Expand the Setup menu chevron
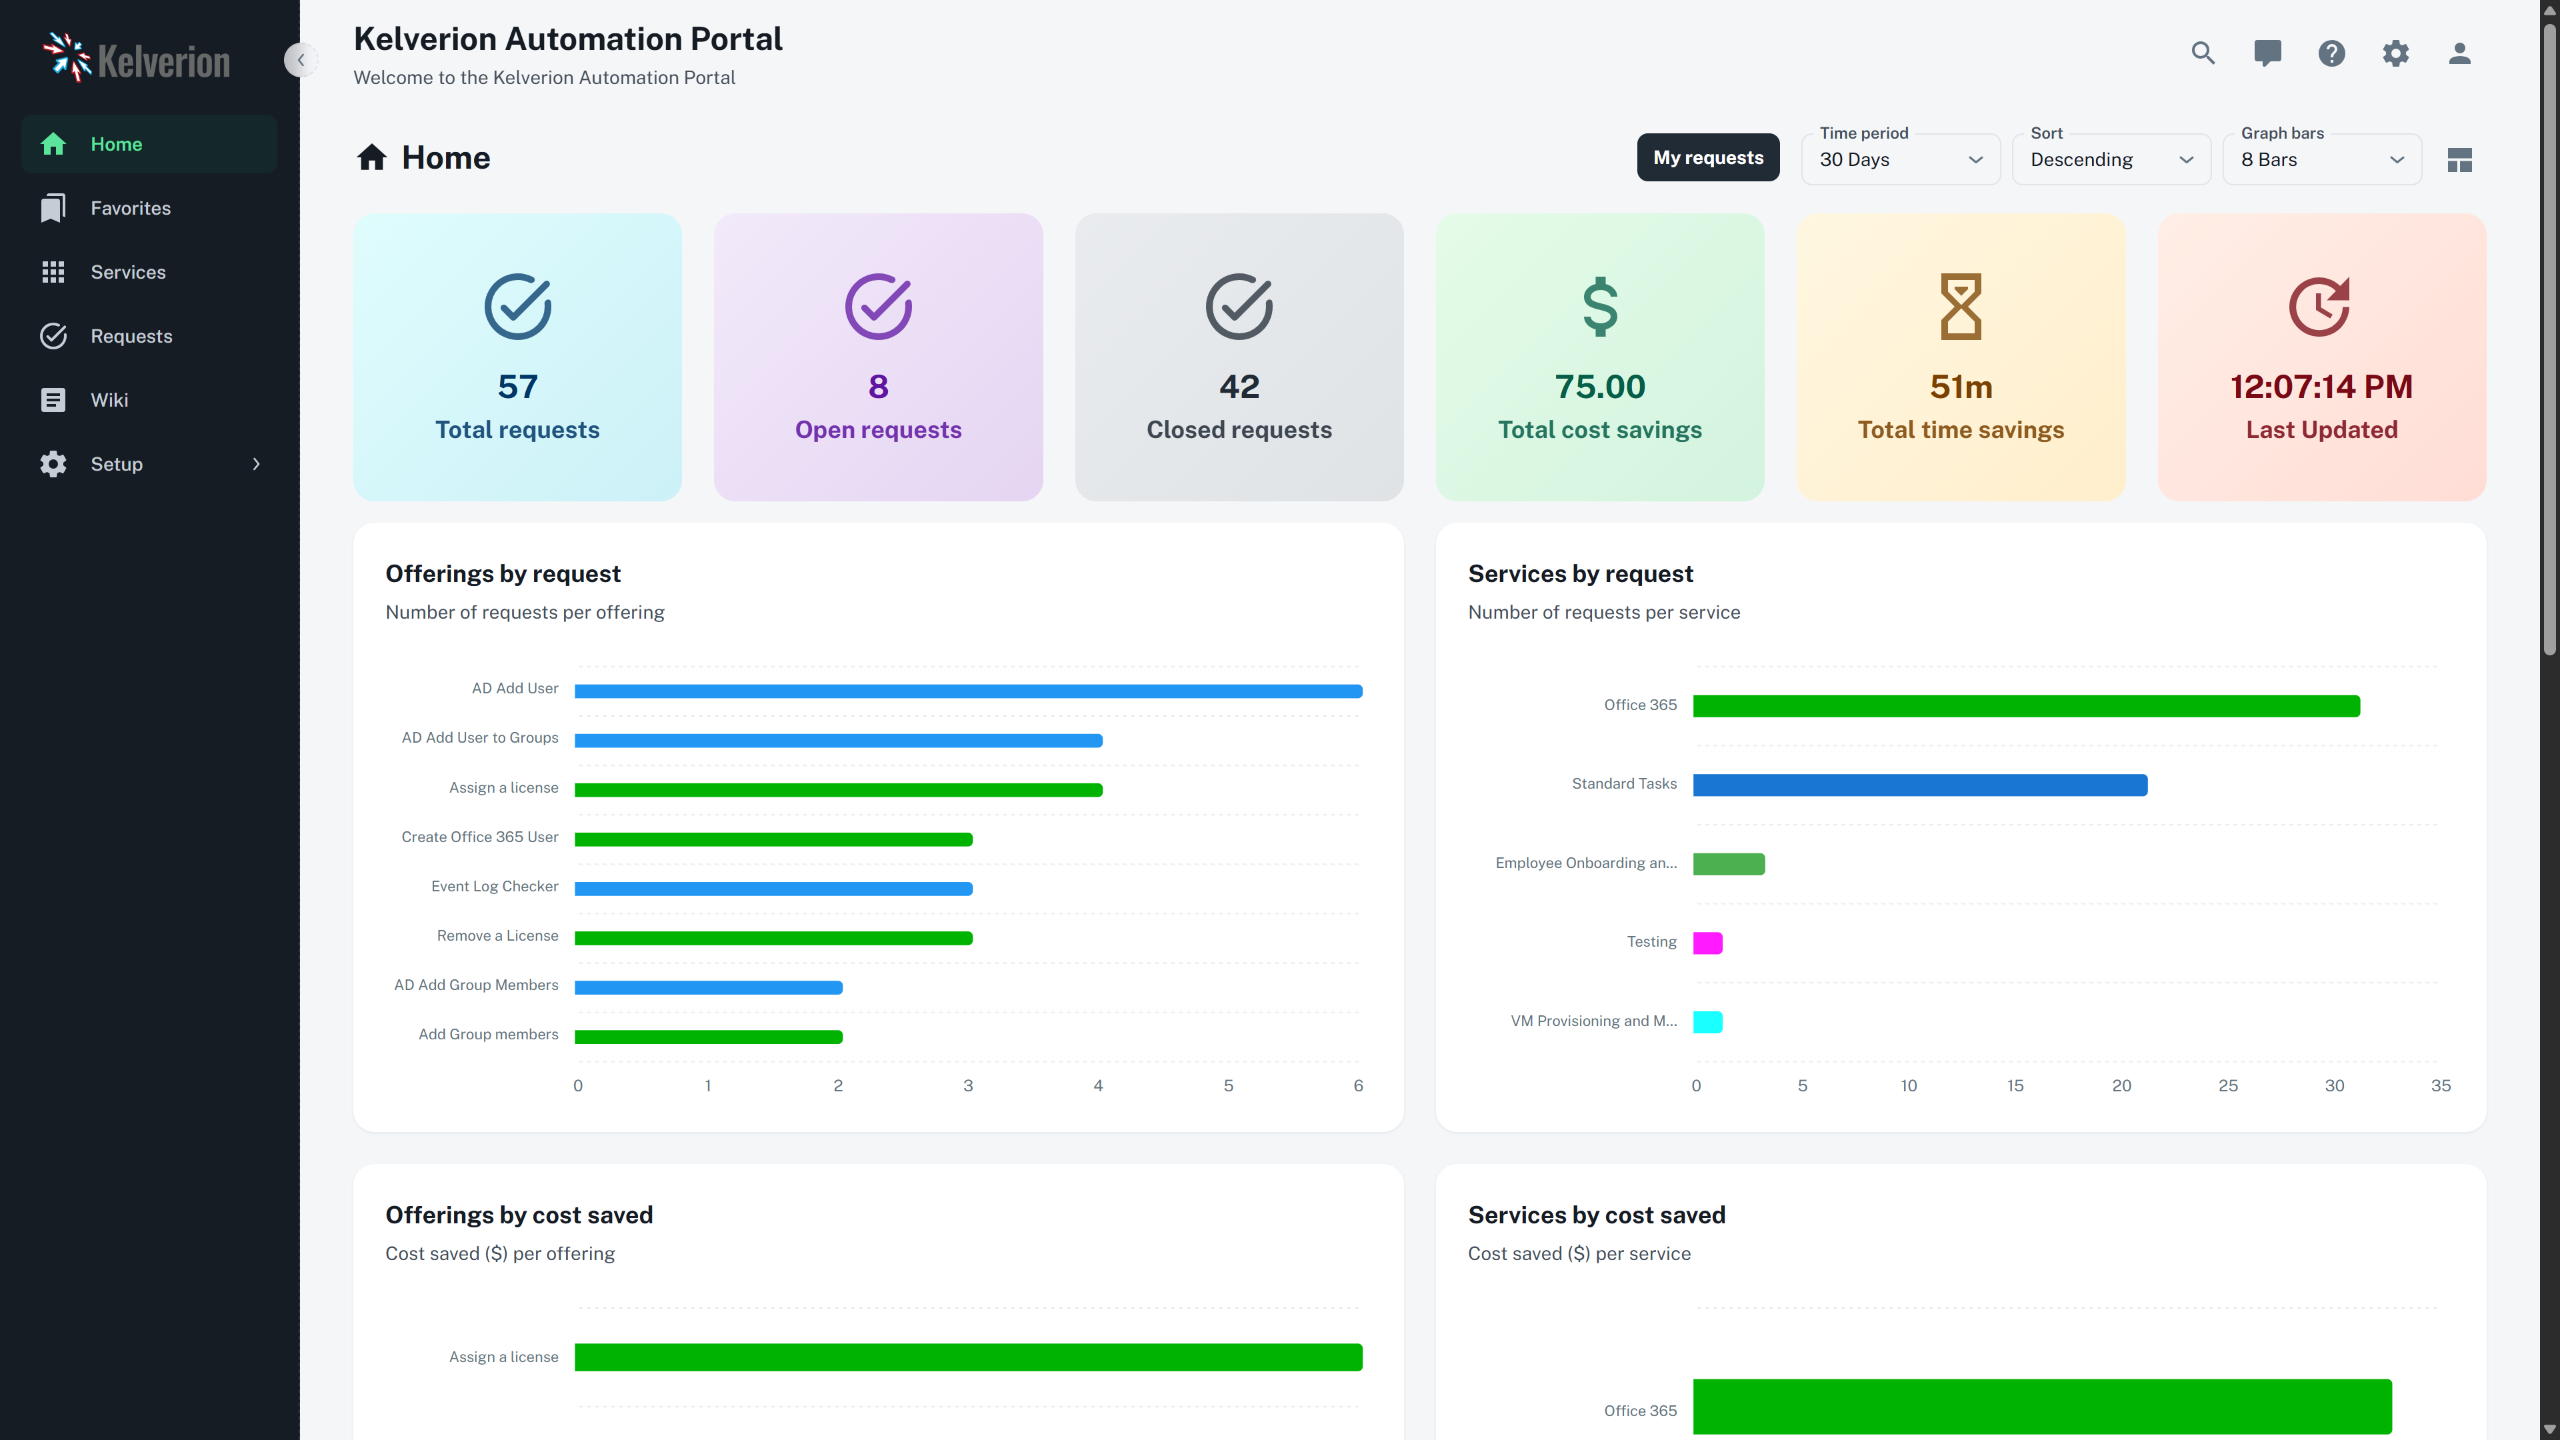 point(257,464)
